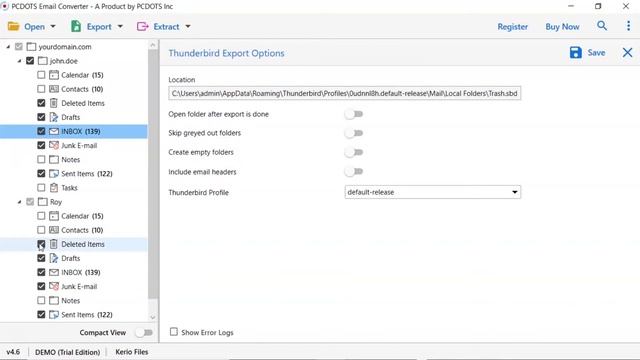This screenshot has width=640, height=360.
Task: Click the Save button label
Action: coord(596,53)
